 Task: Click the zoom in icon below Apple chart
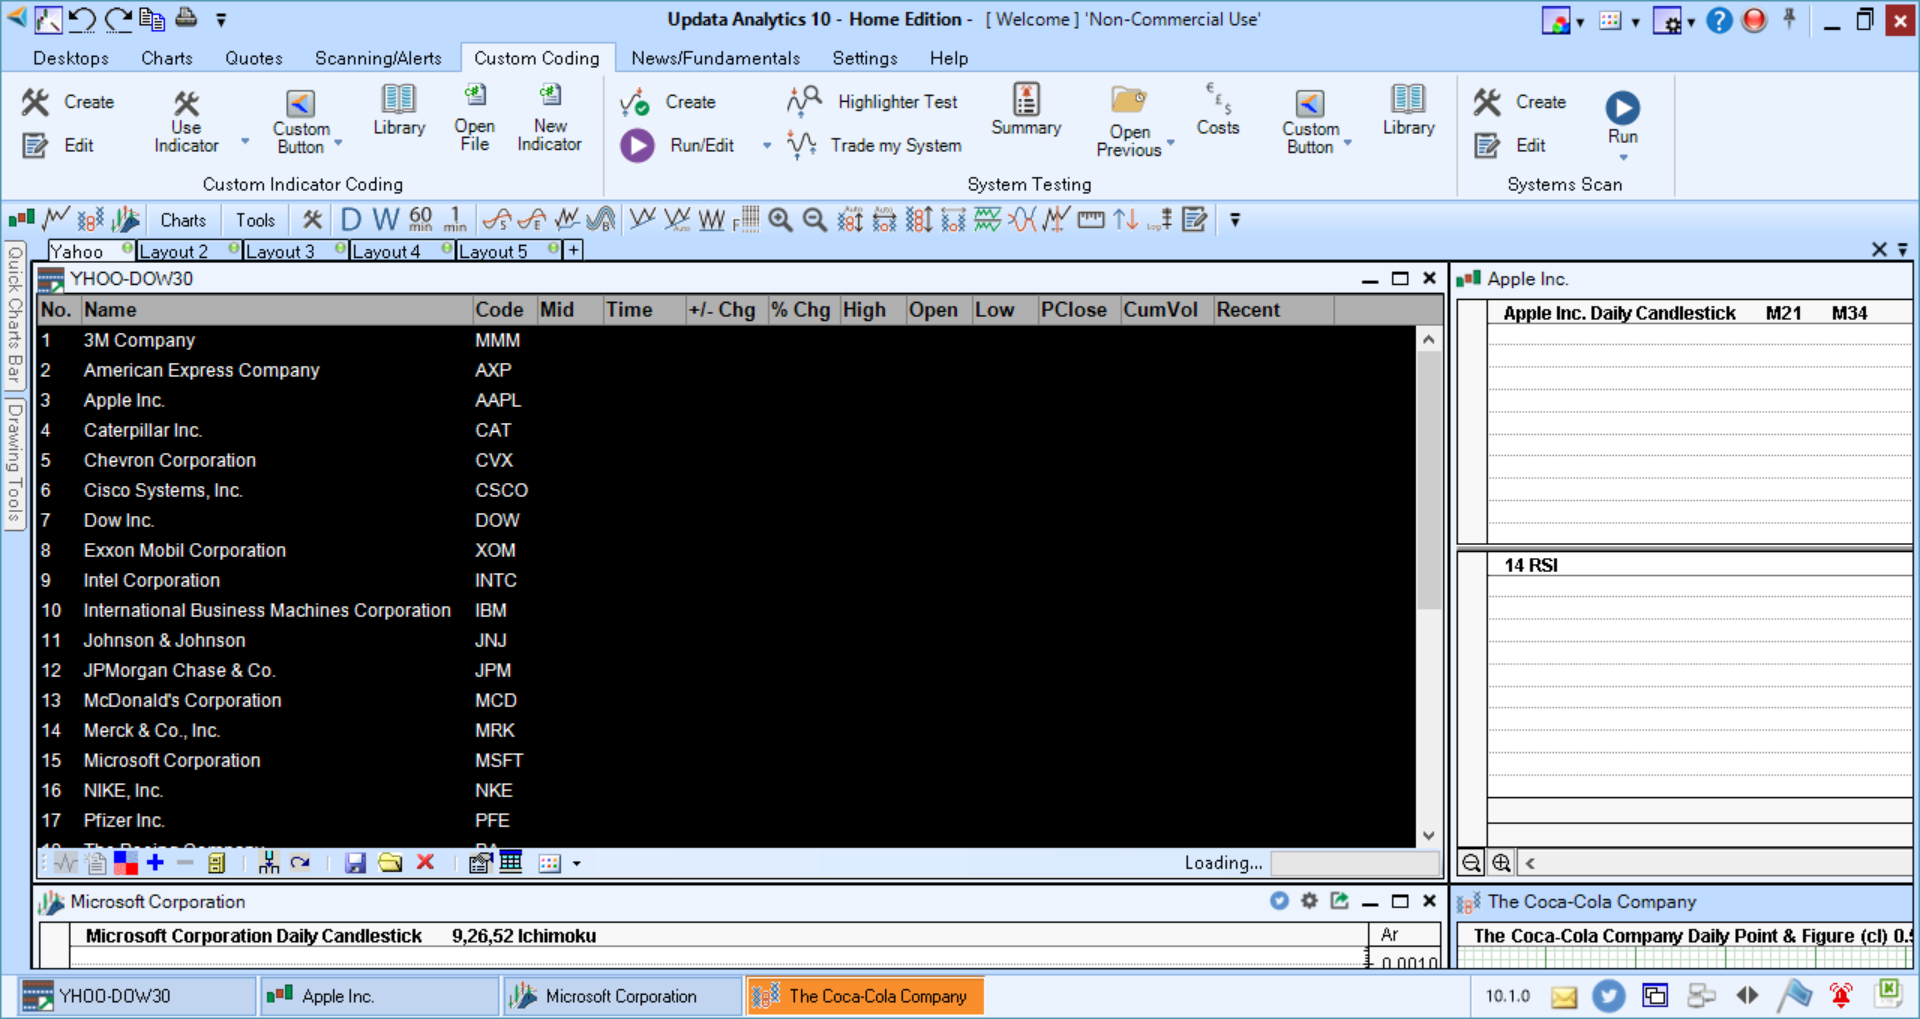click(x=1501, y=863)
